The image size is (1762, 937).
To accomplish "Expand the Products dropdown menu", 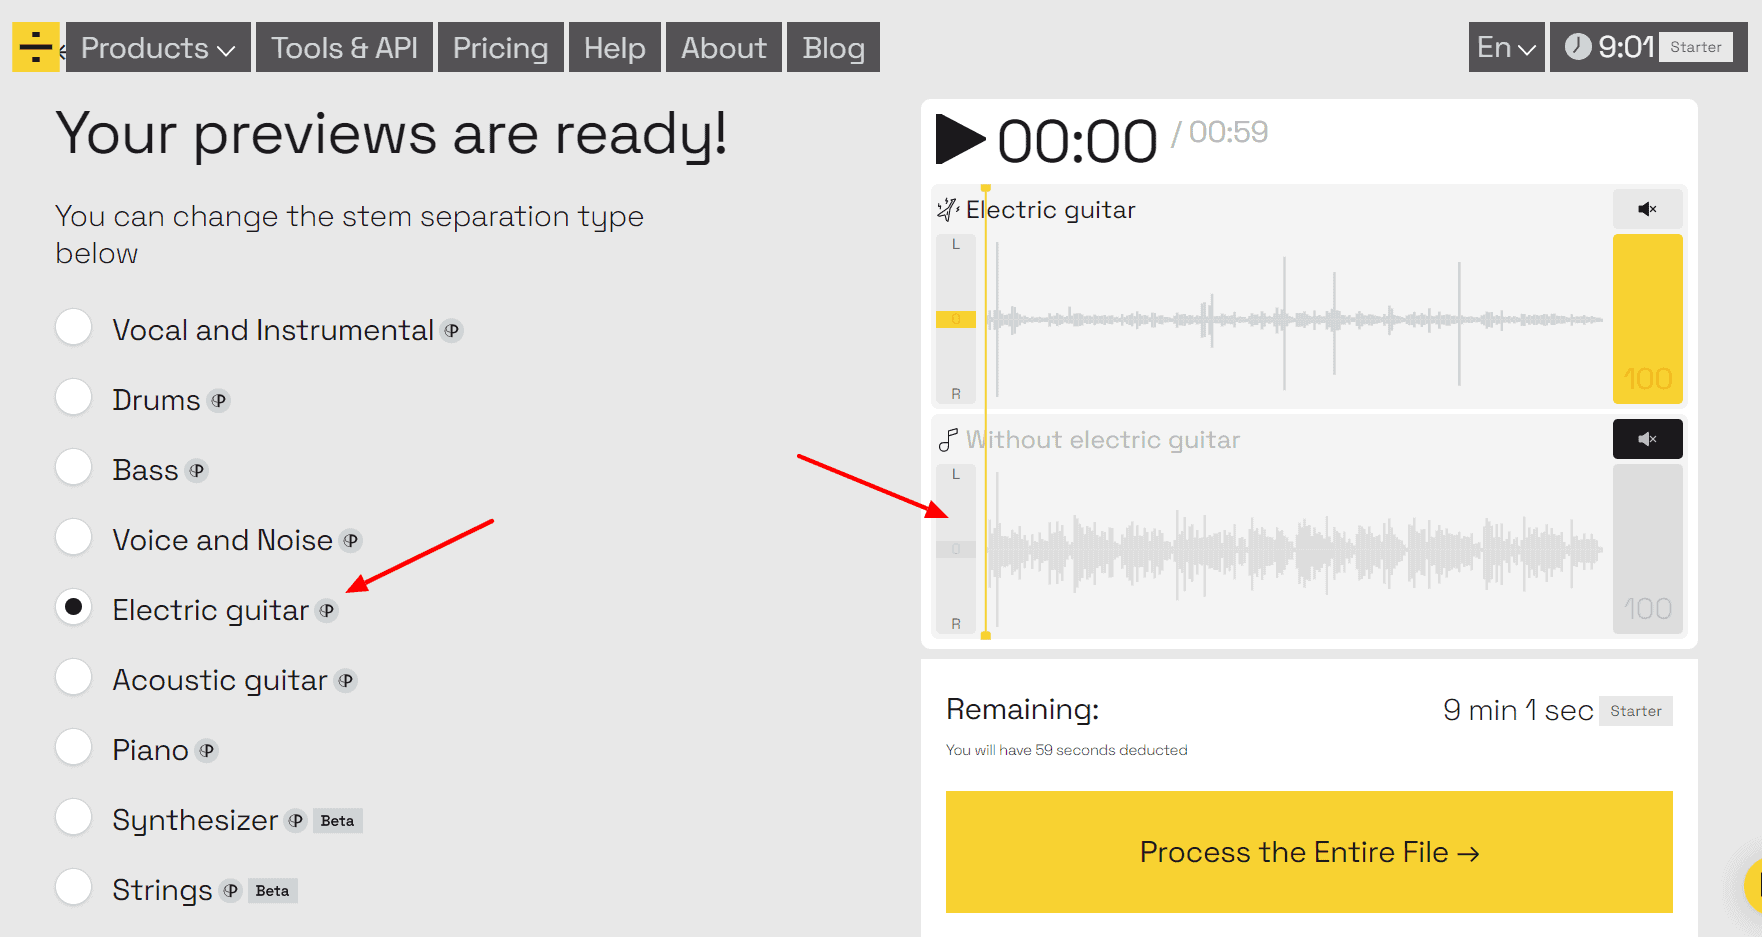I will click(158, 48).
